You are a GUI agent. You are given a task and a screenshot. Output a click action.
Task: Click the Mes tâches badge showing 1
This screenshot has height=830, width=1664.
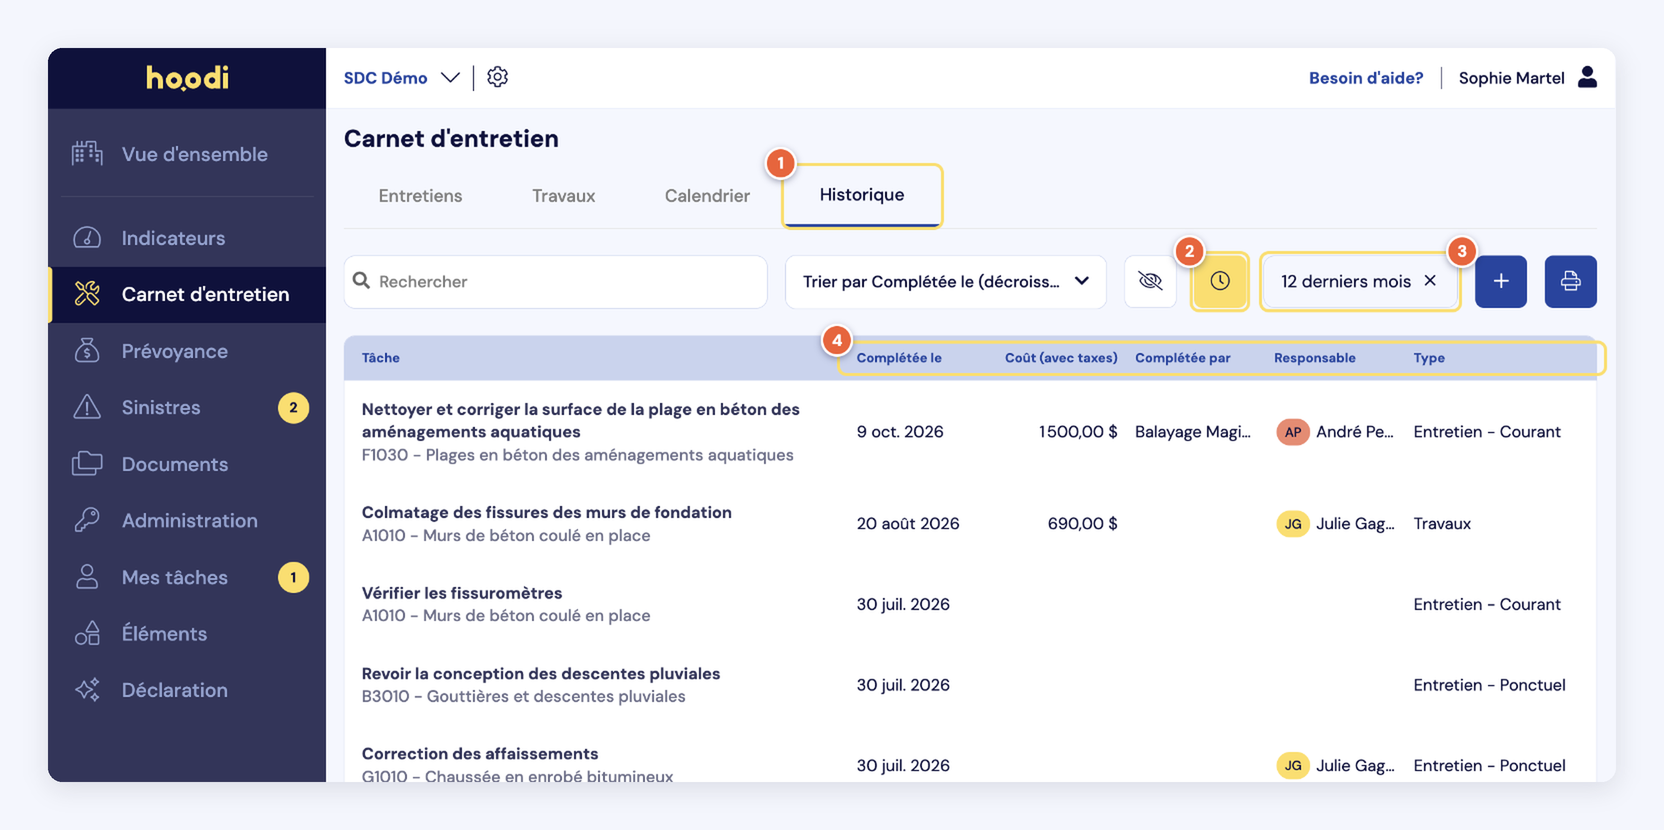pyautogui.click(x=293, y=577)
